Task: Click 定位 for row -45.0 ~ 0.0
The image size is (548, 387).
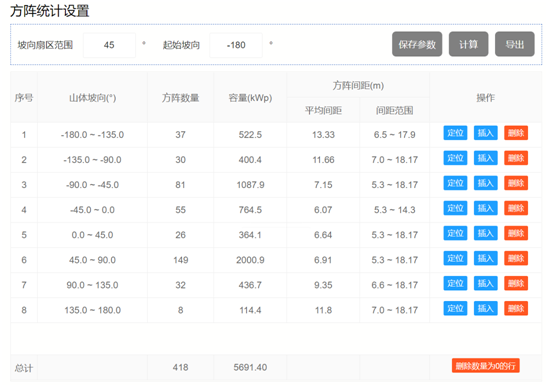Action: pyautogui.click(x=455, y=208)
